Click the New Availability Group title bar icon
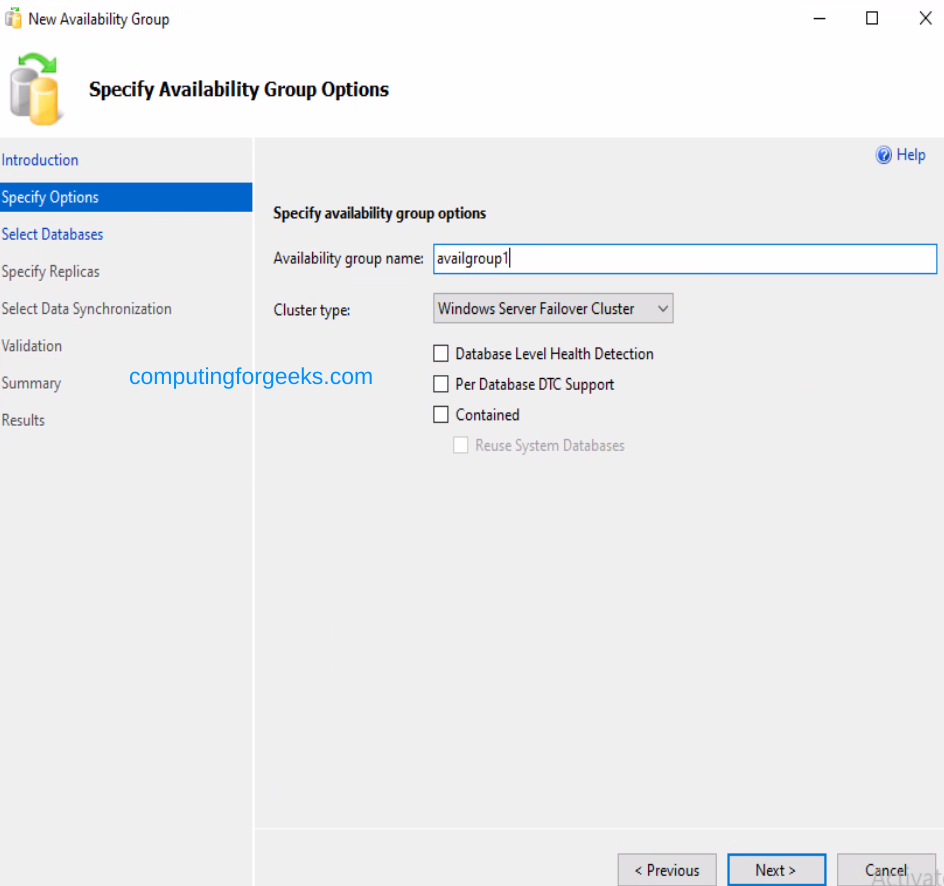944x886 pixels. (x=11, y=17)
